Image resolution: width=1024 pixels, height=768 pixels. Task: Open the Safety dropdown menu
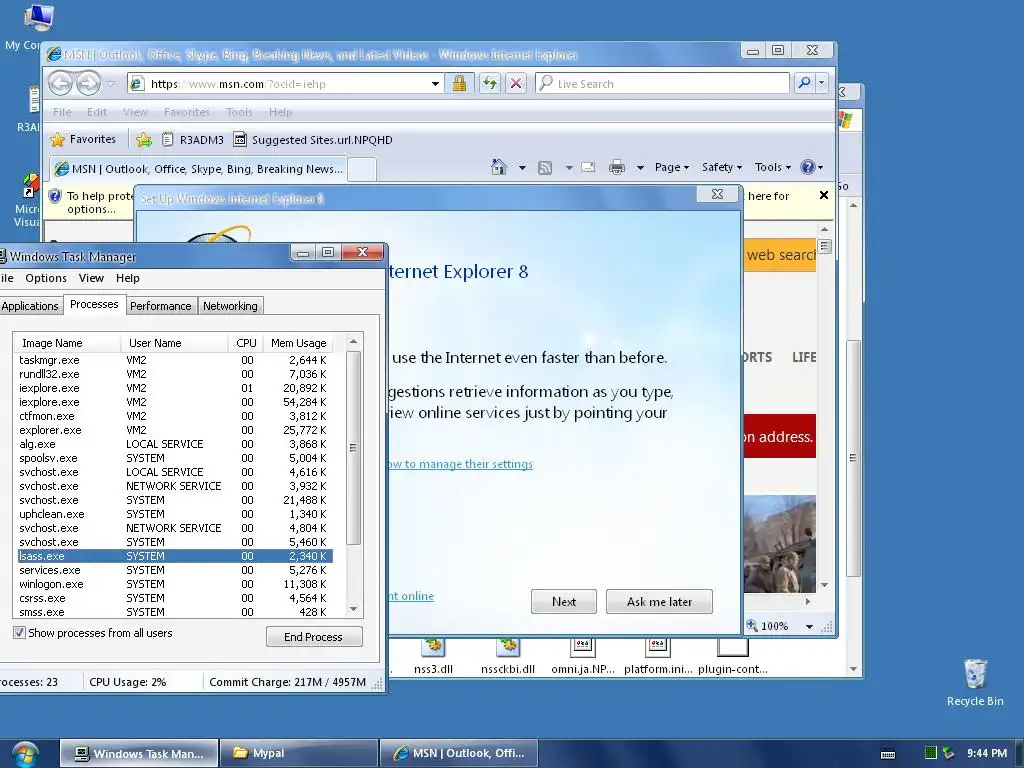[722, 167]
